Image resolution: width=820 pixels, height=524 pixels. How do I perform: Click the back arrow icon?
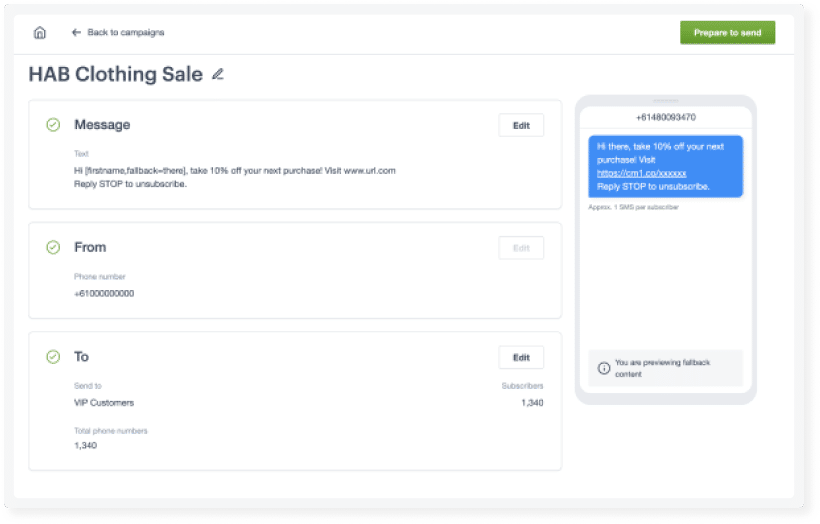76,33
